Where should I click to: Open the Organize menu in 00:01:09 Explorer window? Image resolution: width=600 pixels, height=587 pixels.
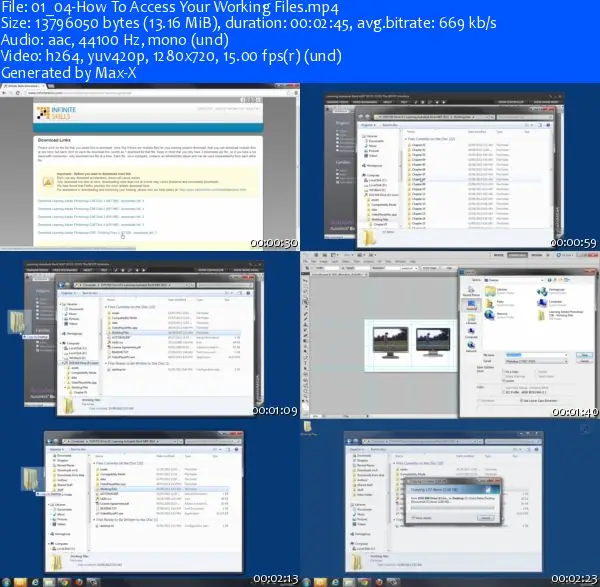[68, 293]
